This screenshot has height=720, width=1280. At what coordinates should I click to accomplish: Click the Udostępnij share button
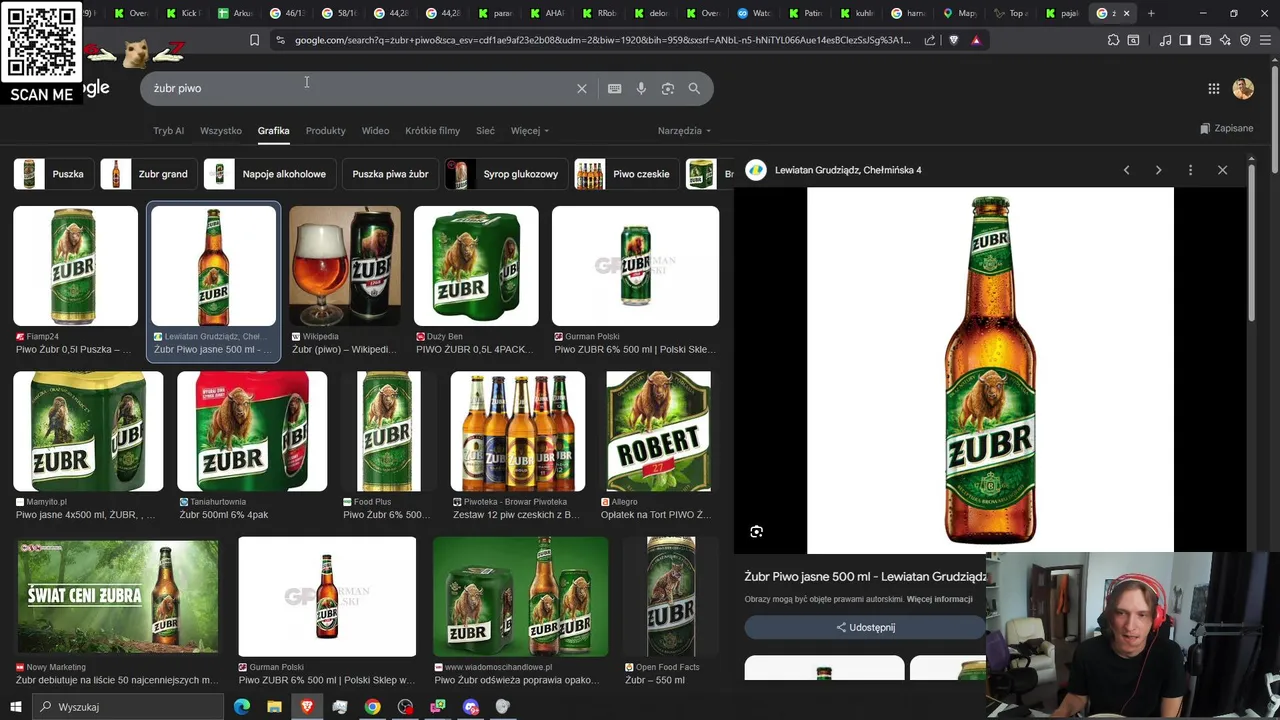click(865, 627)
